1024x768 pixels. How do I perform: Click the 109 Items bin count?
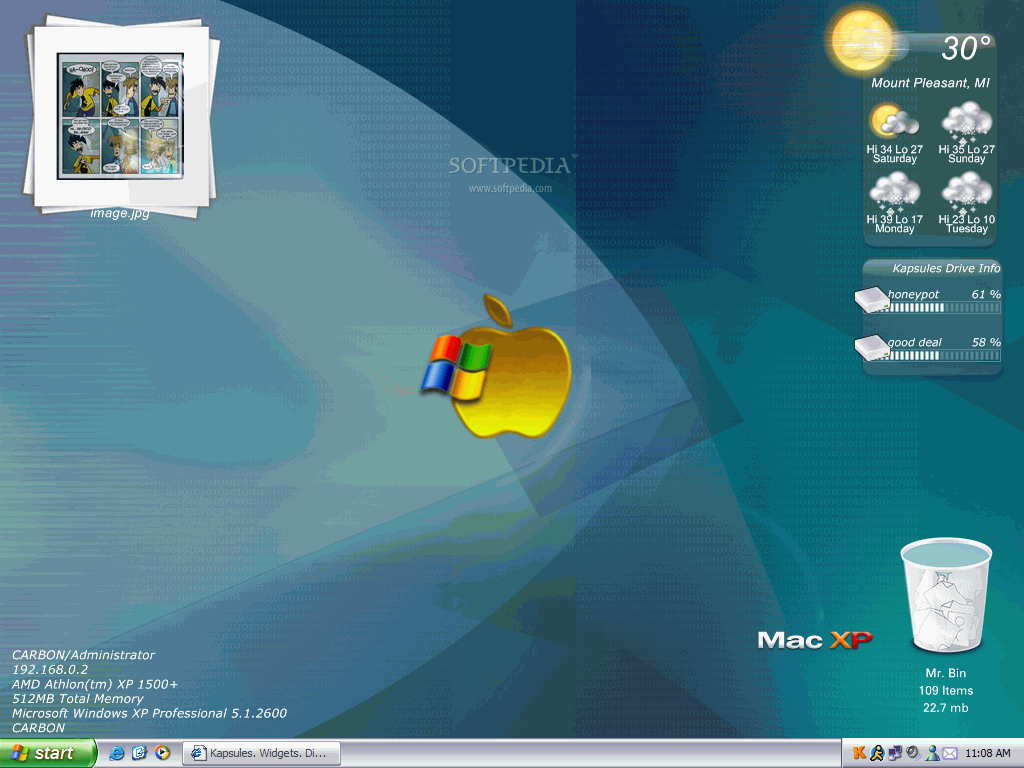click(x=946, y=690)
